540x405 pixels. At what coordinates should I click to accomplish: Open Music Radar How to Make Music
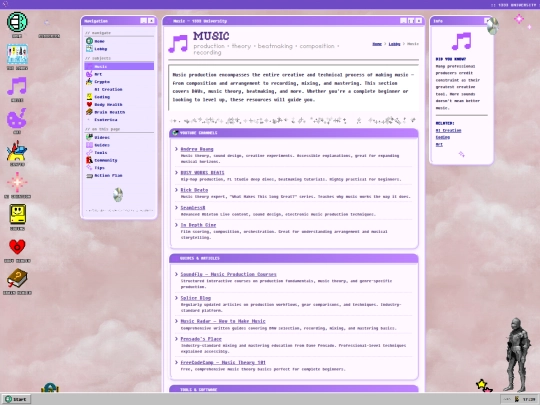tap(223, 321)
